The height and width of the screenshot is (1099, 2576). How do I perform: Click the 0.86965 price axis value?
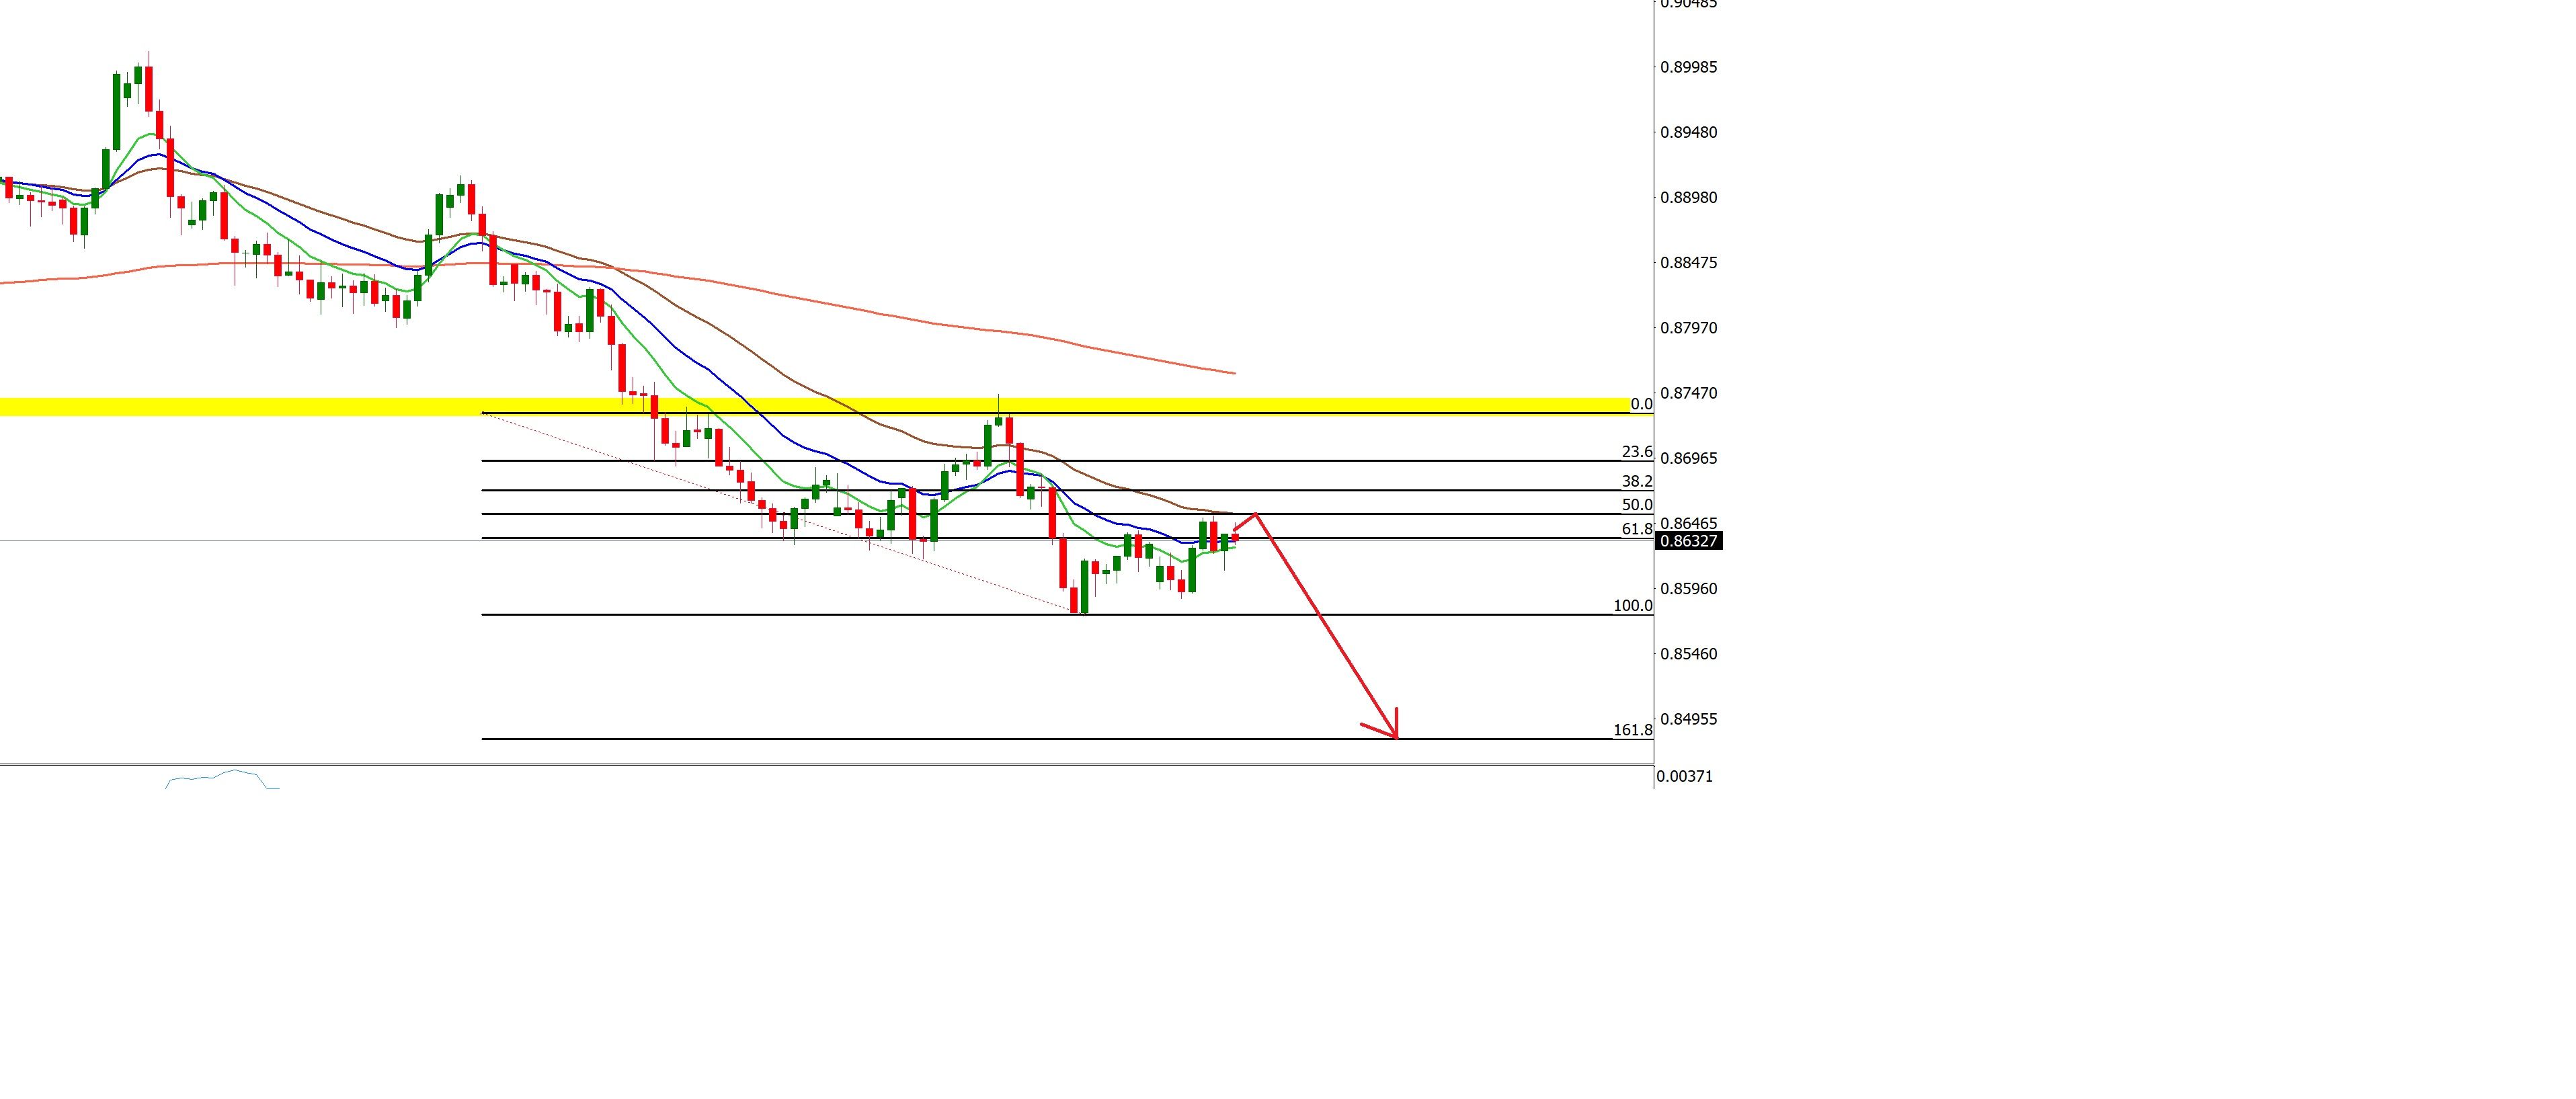pyautogui.click(x=1689, y=458)
